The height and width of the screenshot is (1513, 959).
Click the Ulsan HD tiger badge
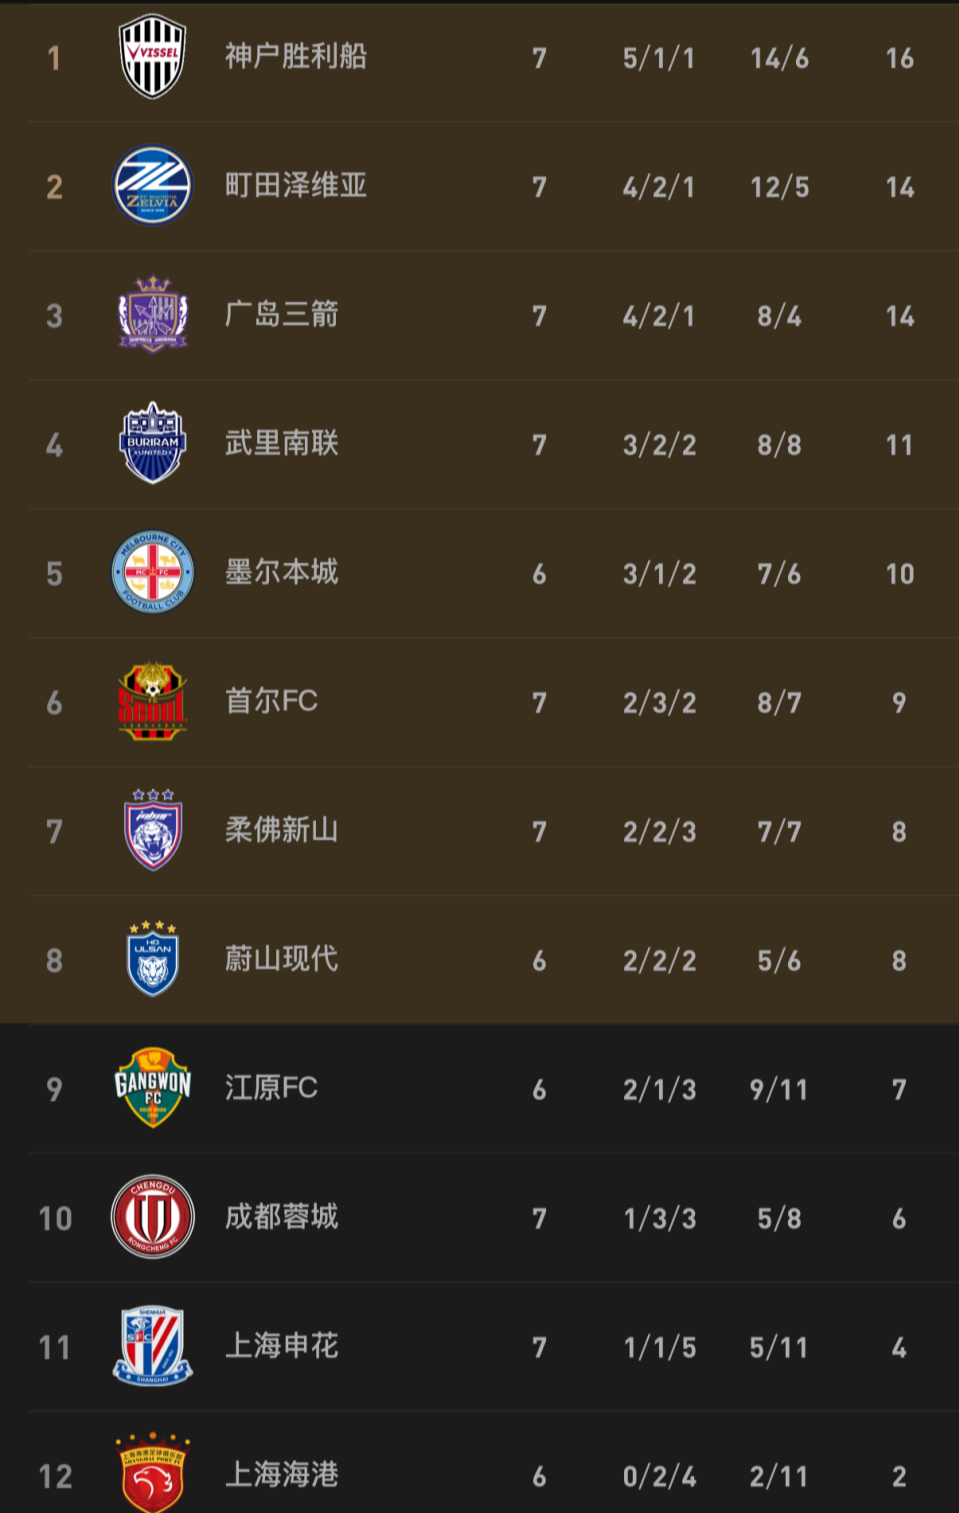(152, 959)
